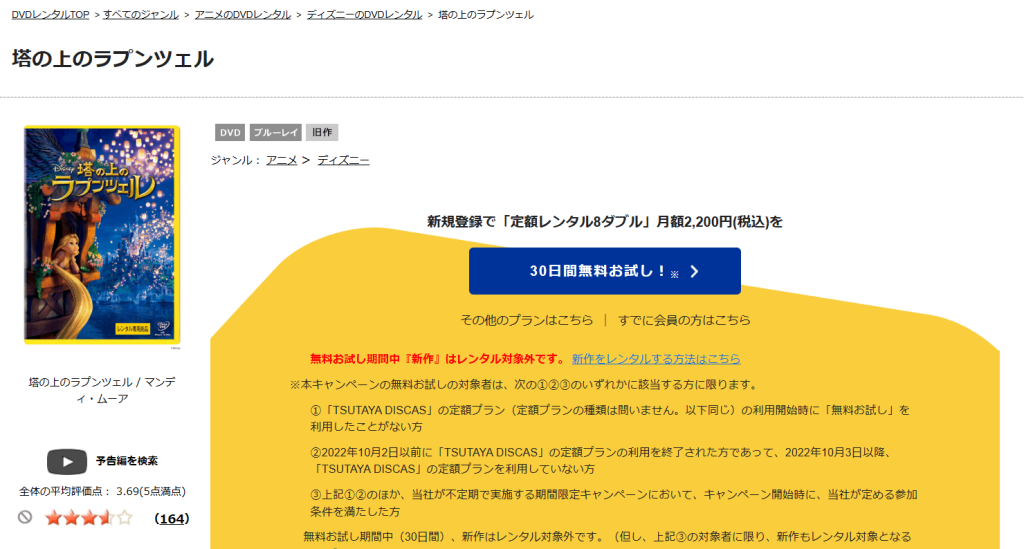Go to すべてのジャンル breadcrumb
Image resolution: width=1024 pixels, height=549 pixels.
pyautogui.click(x=140, y=14)
